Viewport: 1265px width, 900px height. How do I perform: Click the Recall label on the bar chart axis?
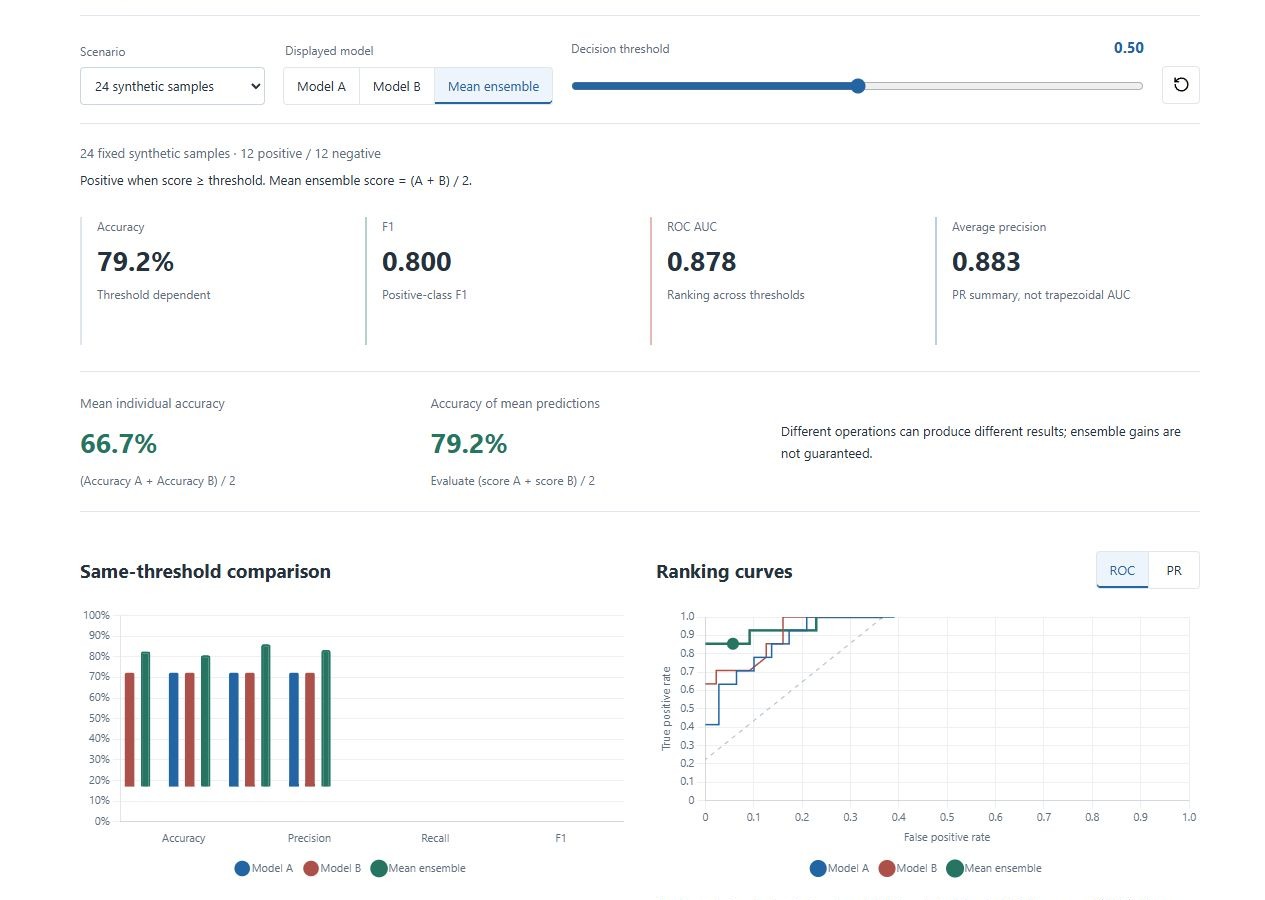[435, 838]
